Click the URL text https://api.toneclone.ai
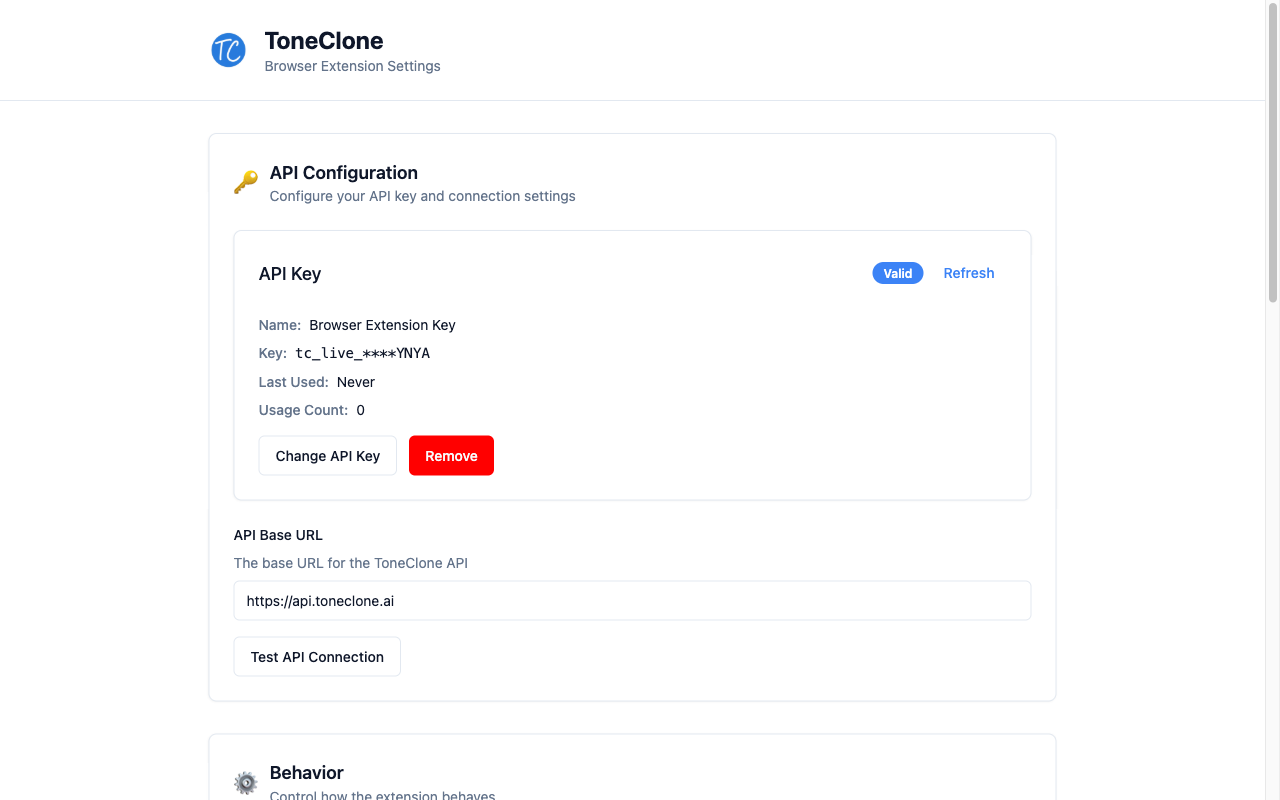1280x800 pixels. 320,600
